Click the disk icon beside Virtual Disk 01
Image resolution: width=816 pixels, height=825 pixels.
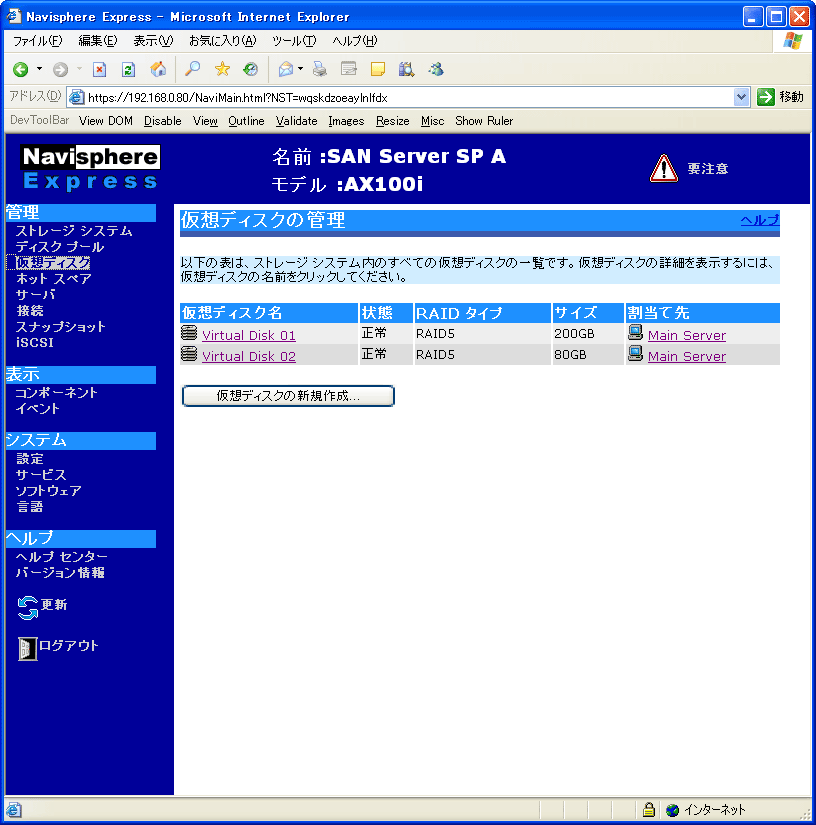(x=189, y=334)
